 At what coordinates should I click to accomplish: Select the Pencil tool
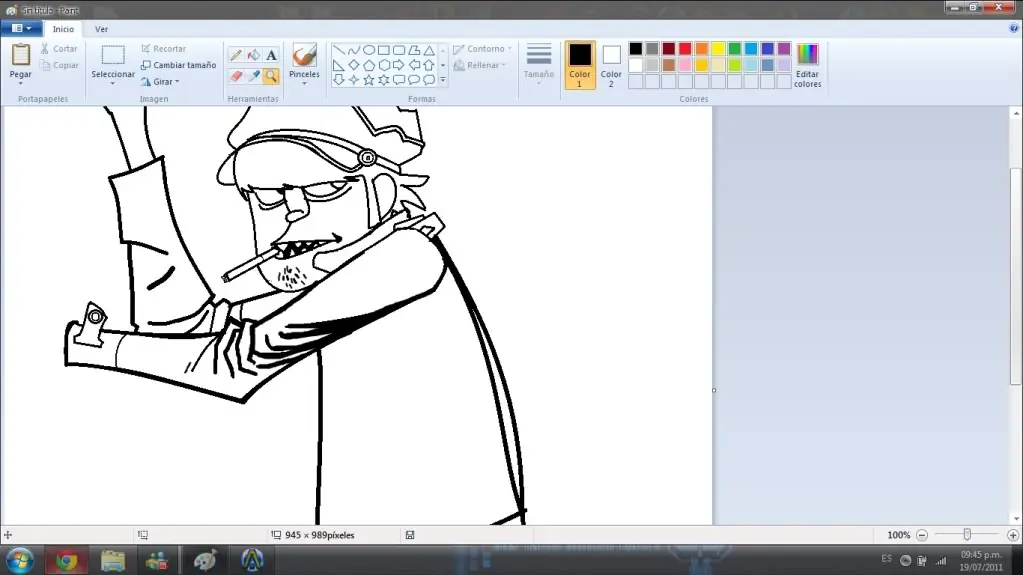pyautogui.click(x=236, y=55)
